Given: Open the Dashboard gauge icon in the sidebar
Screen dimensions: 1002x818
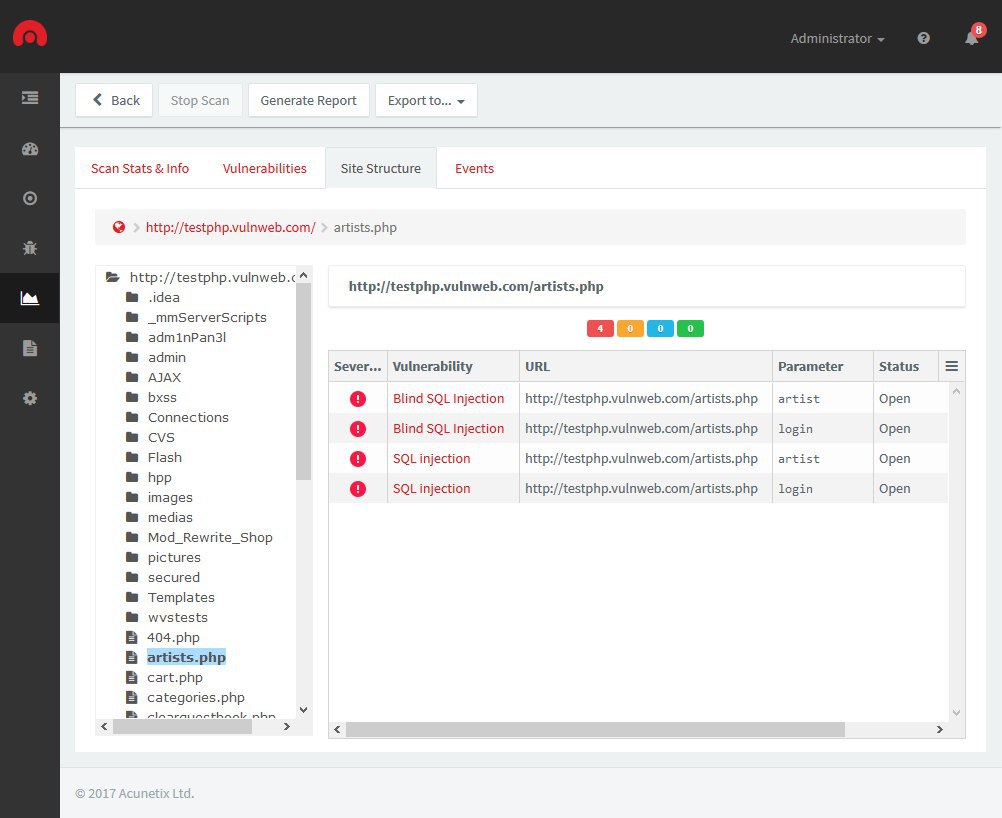Looking at the screenshot, I should pos(30,149).
